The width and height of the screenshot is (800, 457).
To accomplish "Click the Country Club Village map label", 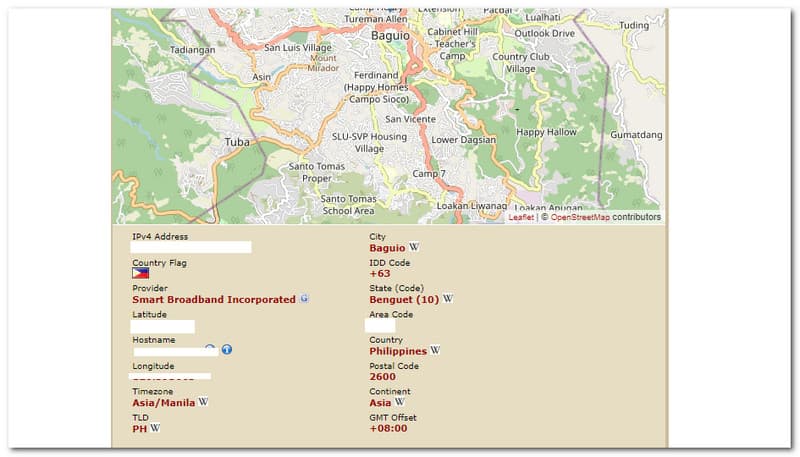I will point(520,63).
